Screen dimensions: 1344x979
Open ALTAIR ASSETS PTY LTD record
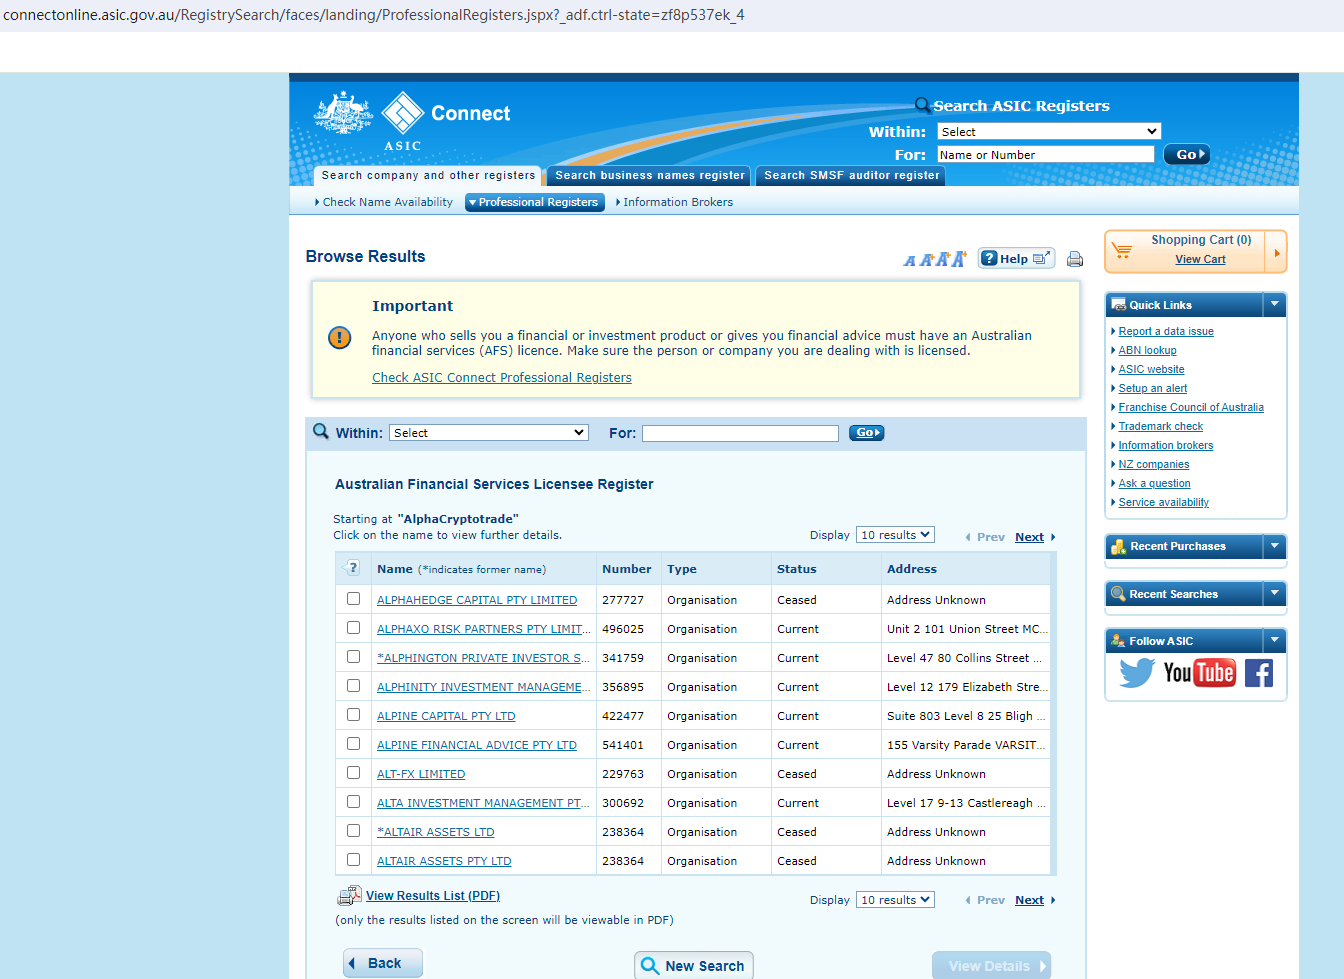coord(444,861)
